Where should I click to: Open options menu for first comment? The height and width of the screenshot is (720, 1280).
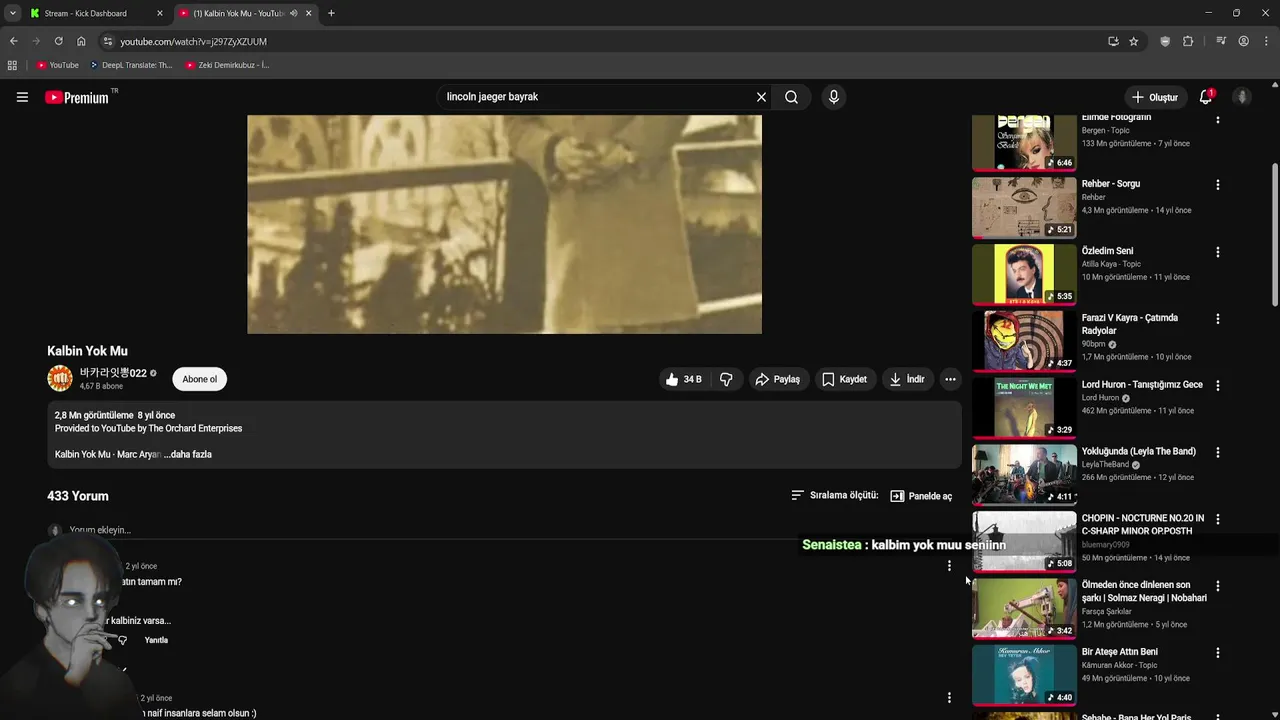[949, 566]
